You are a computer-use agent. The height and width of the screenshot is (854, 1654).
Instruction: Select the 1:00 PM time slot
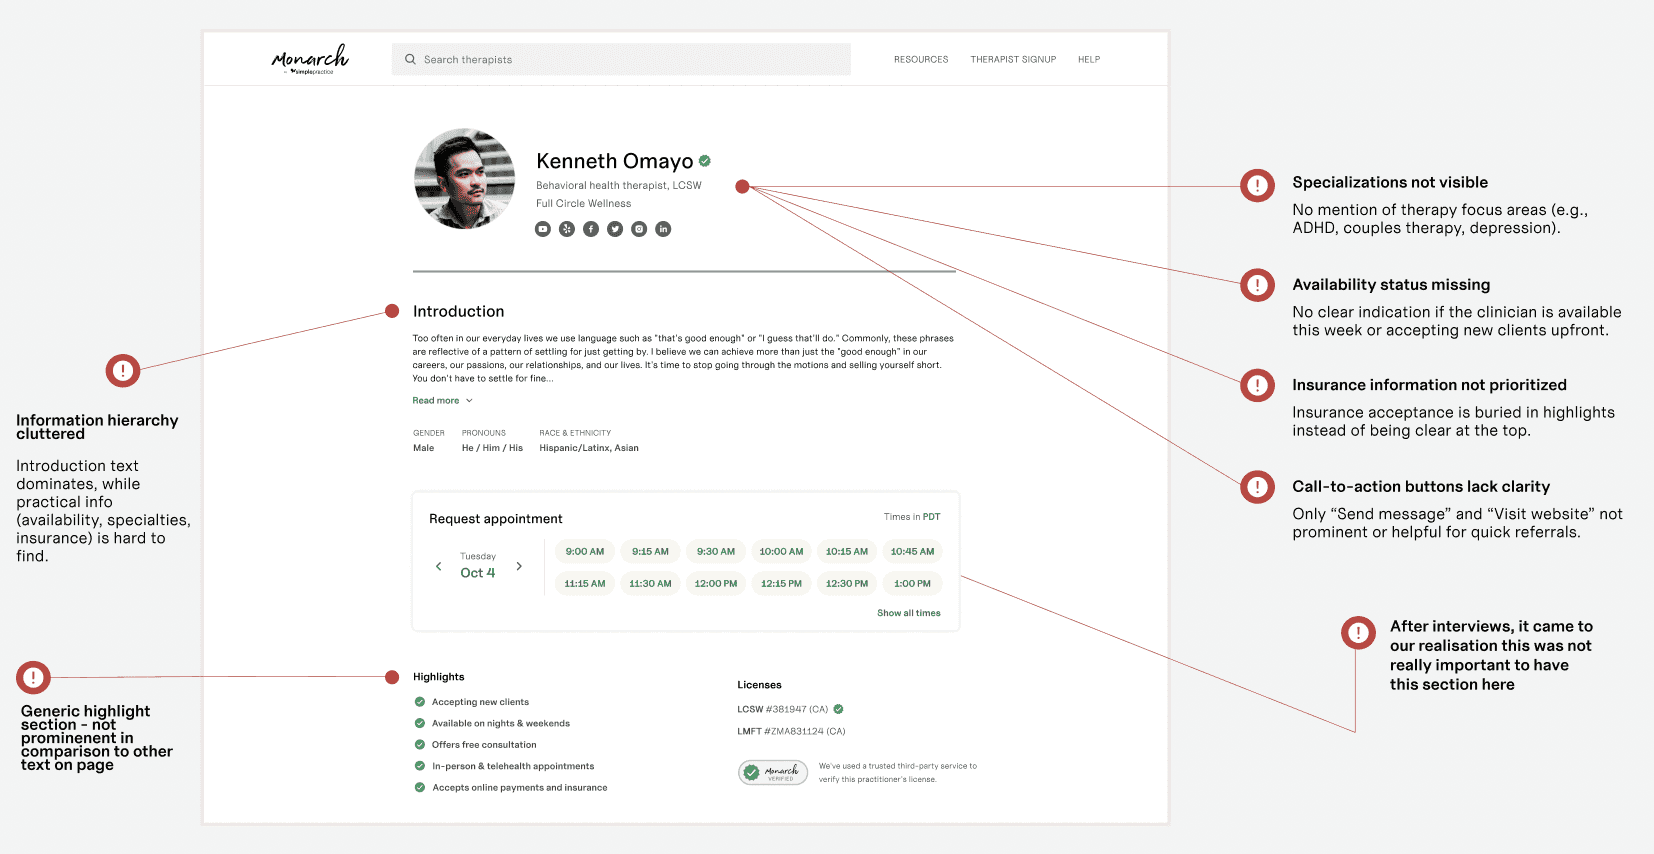coord(912,583)
